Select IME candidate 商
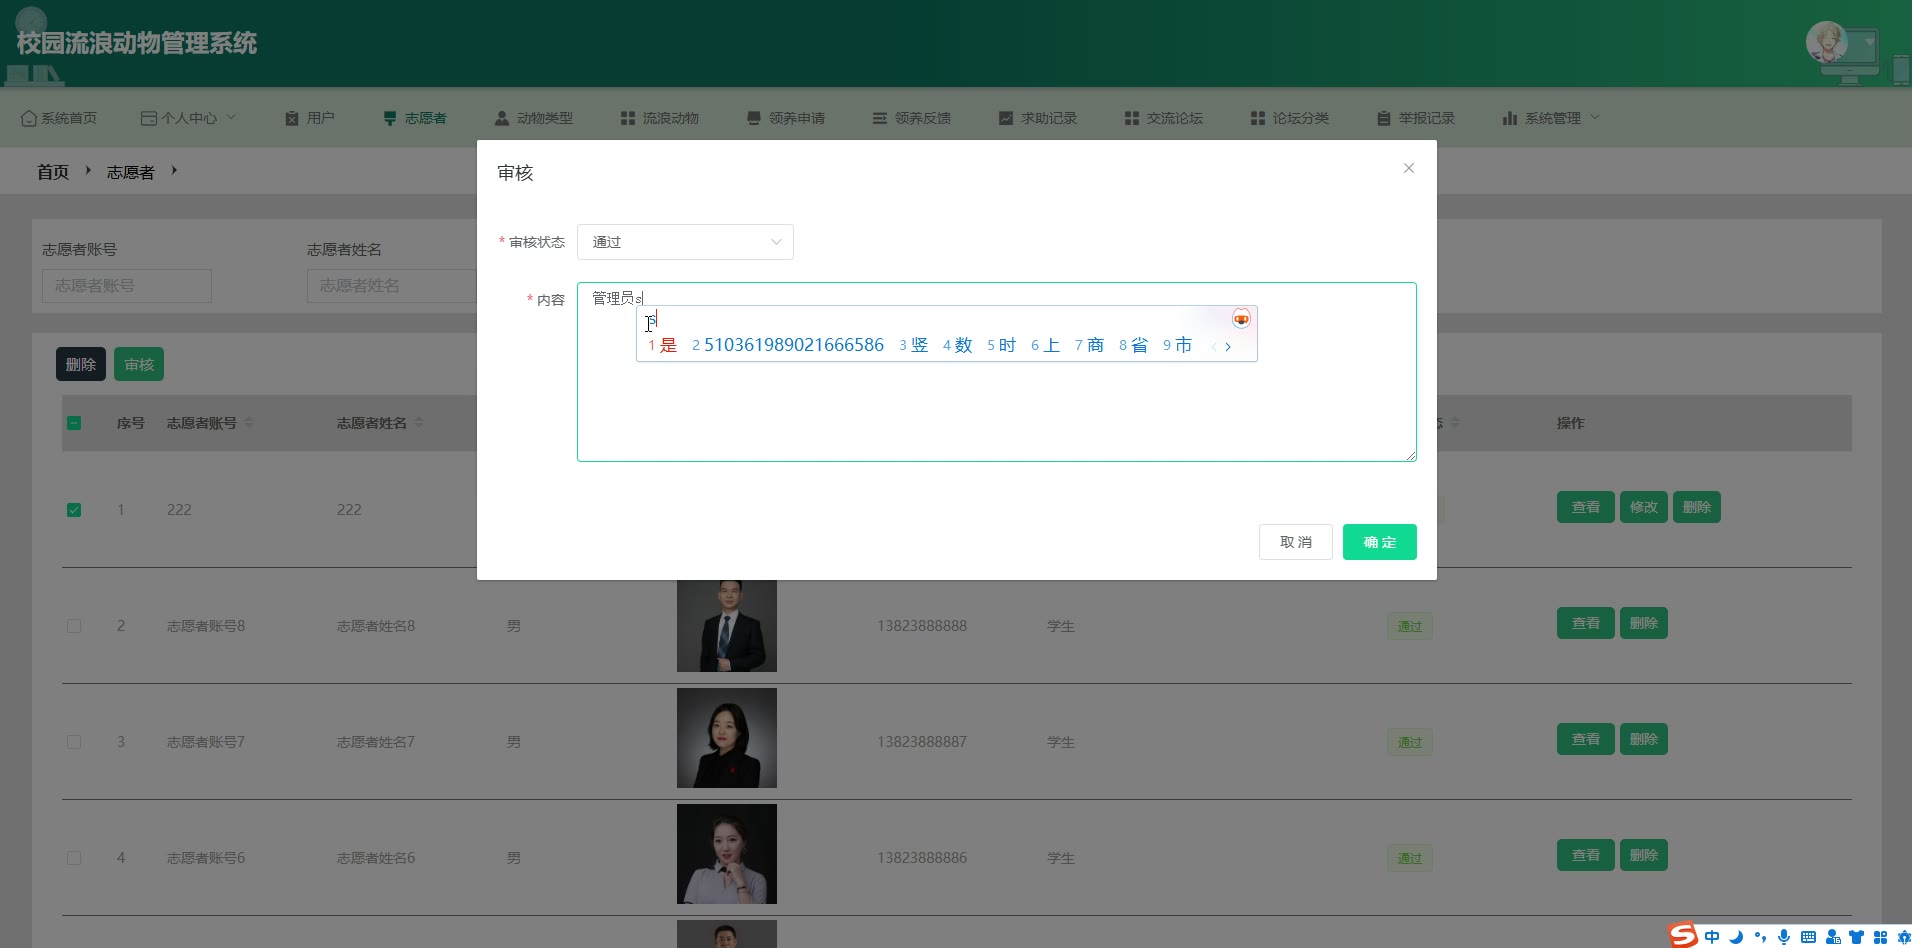Viewport: 1912px width, 948px height. [1090, 345]
